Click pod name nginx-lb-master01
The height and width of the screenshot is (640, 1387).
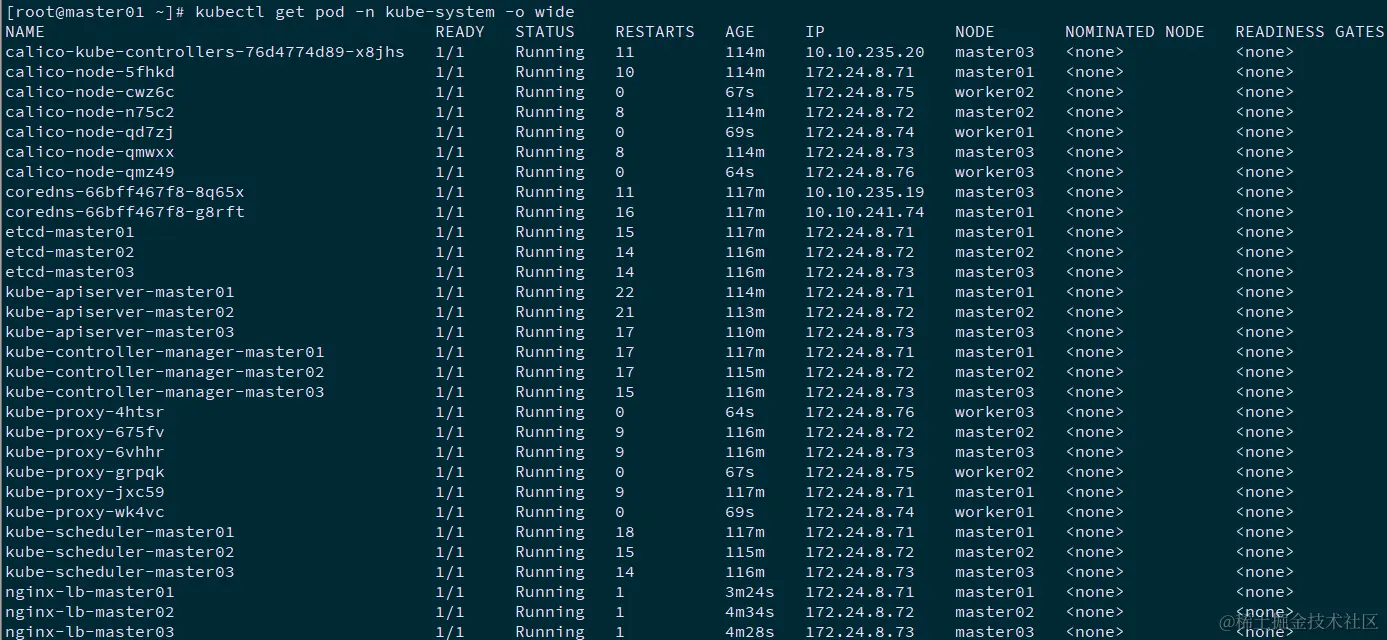(90, 592)
